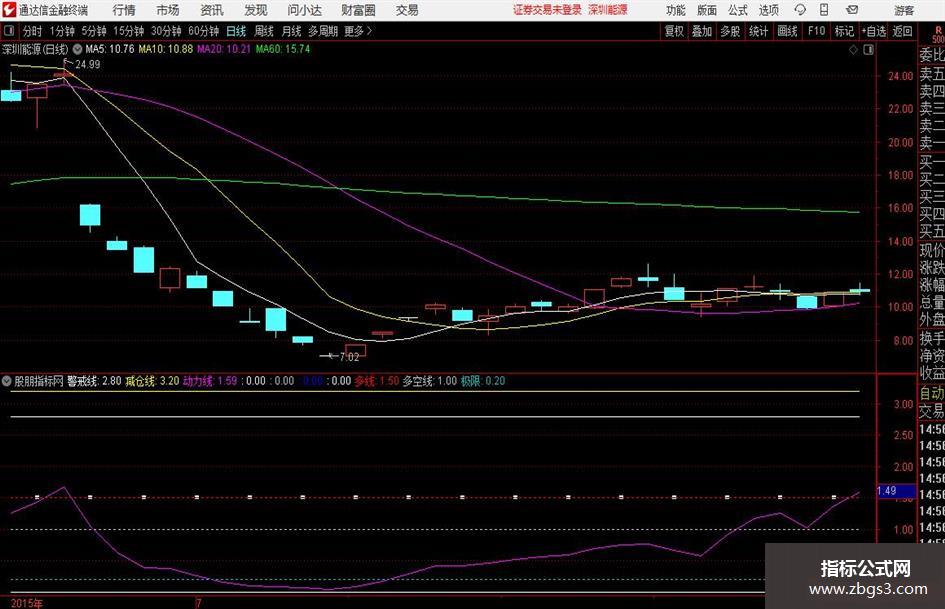Click the MA20: 10.21 label
This screenshot has height=609, width=945.
224,49
